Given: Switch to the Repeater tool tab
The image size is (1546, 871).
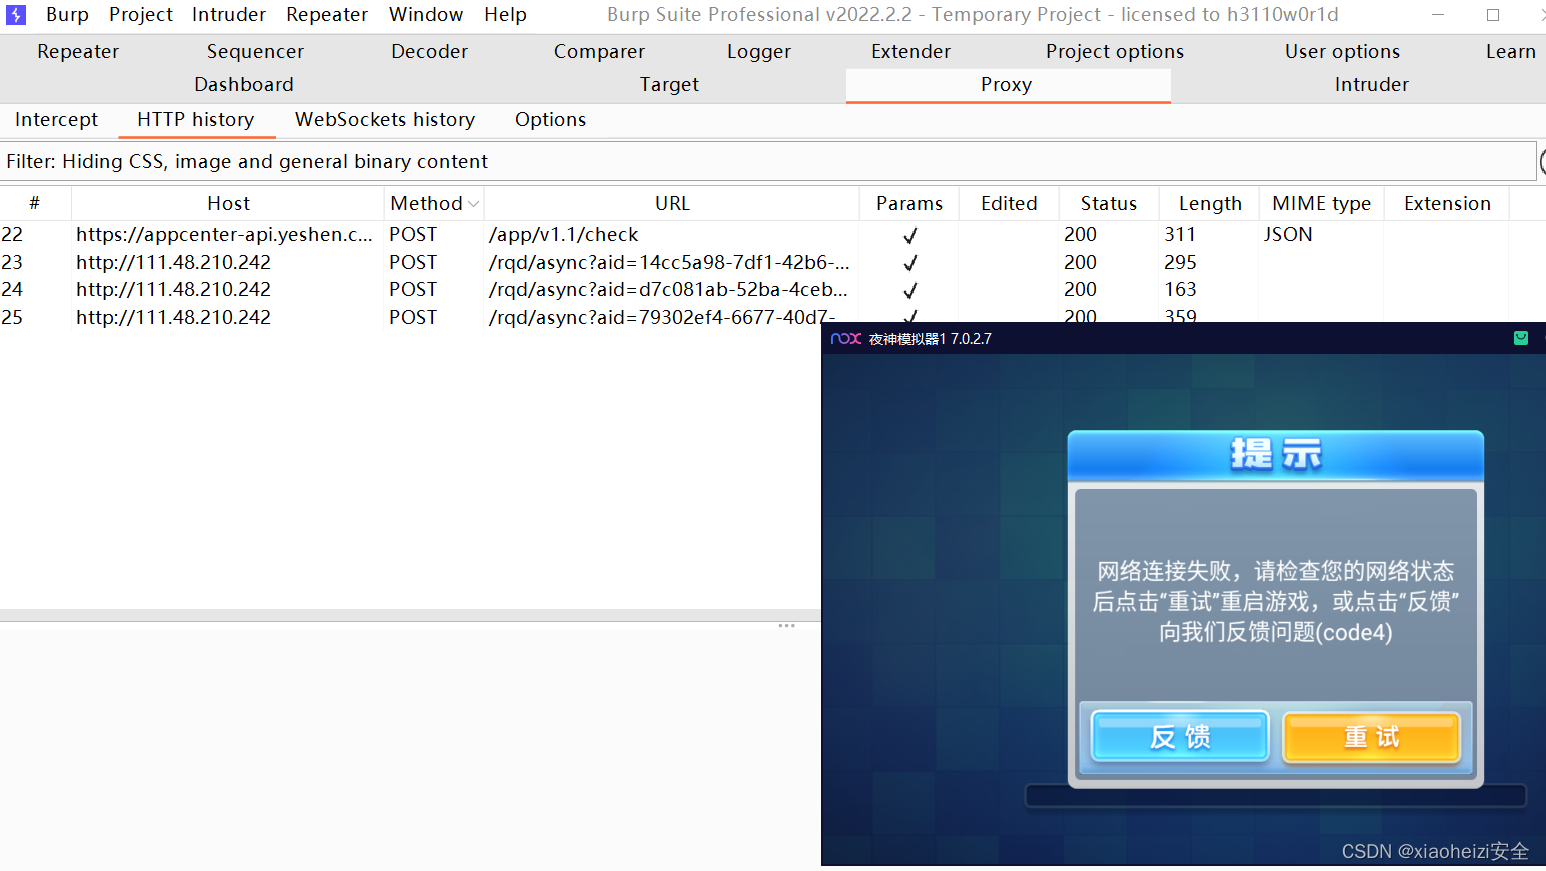Looking at the screenshot, I should point(78,52).
